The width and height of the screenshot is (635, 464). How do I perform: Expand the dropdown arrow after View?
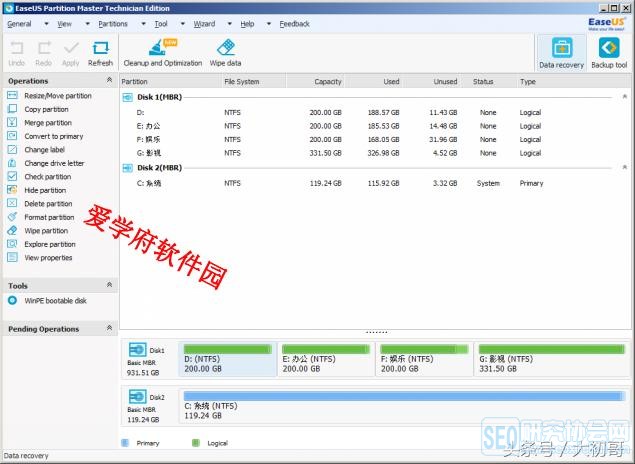(87, 24)
